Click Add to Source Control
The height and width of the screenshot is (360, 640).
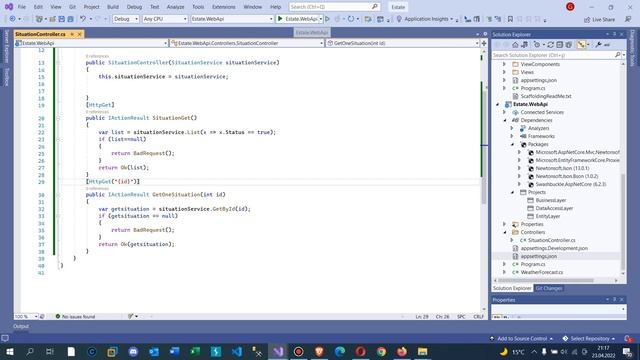pos(521,338)
